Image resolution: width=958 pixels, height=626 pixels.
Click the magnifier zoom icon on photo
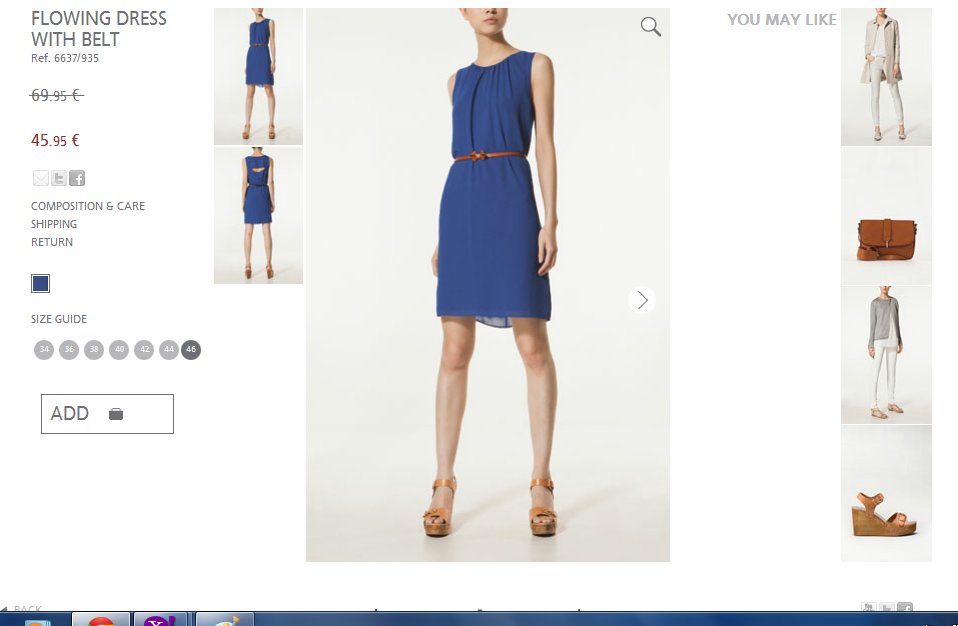point(650,27)
